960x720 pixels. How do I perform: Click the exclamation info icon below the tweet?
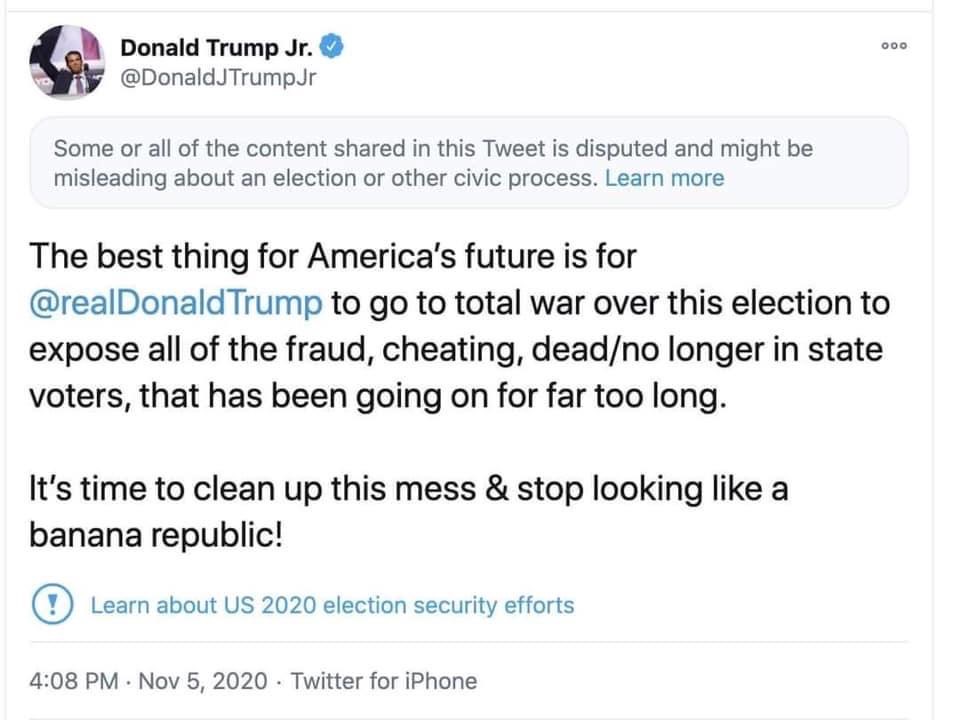50,605
